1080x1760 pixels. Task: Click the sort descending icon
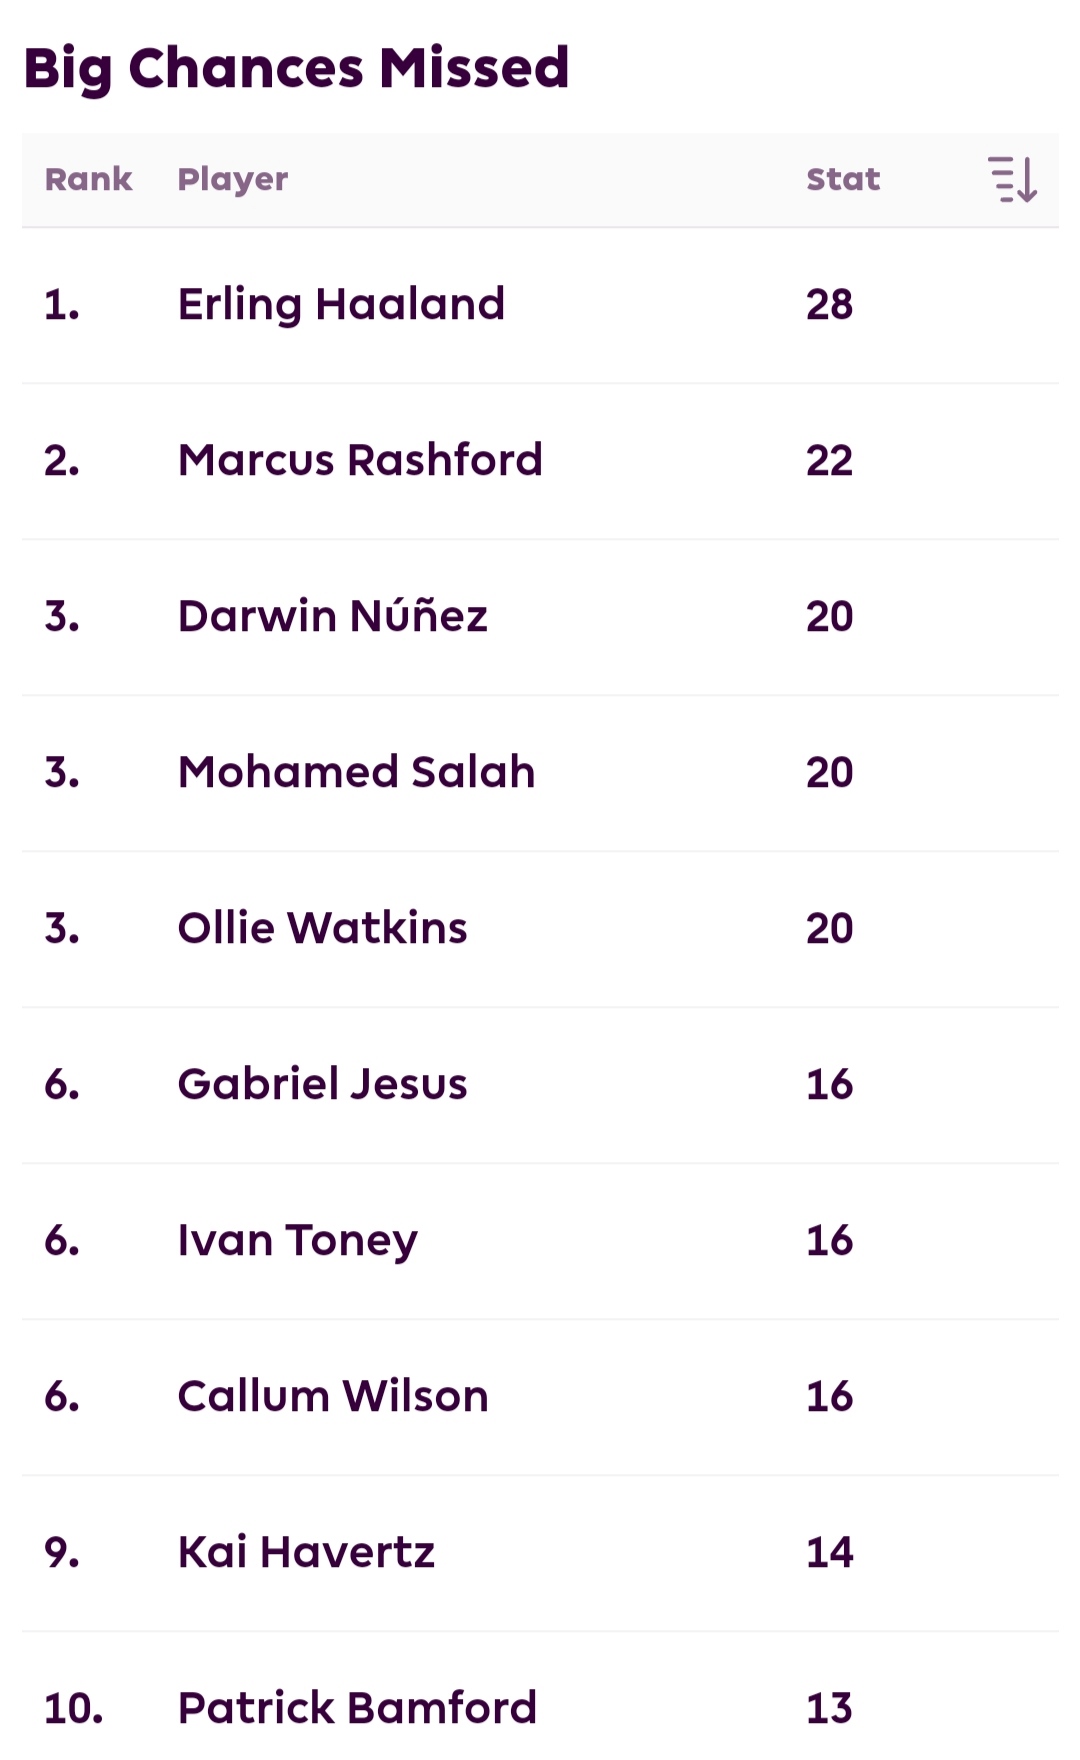1012,180
